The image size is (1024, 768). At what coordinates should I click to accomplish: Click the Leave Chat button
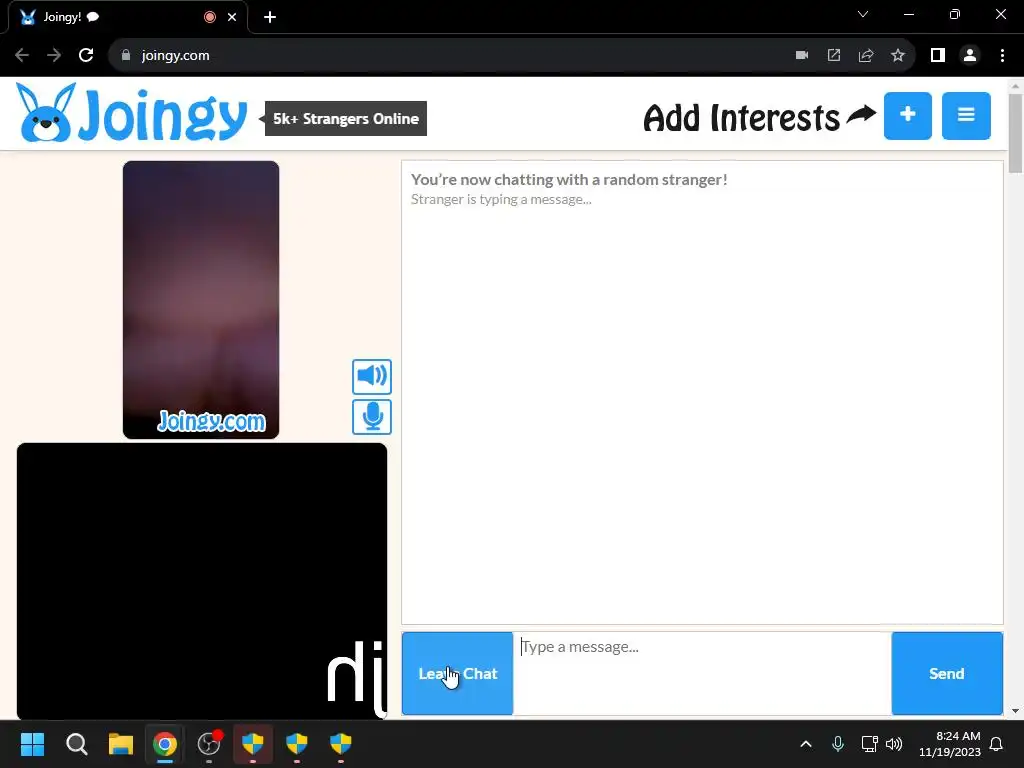point(457,673)
